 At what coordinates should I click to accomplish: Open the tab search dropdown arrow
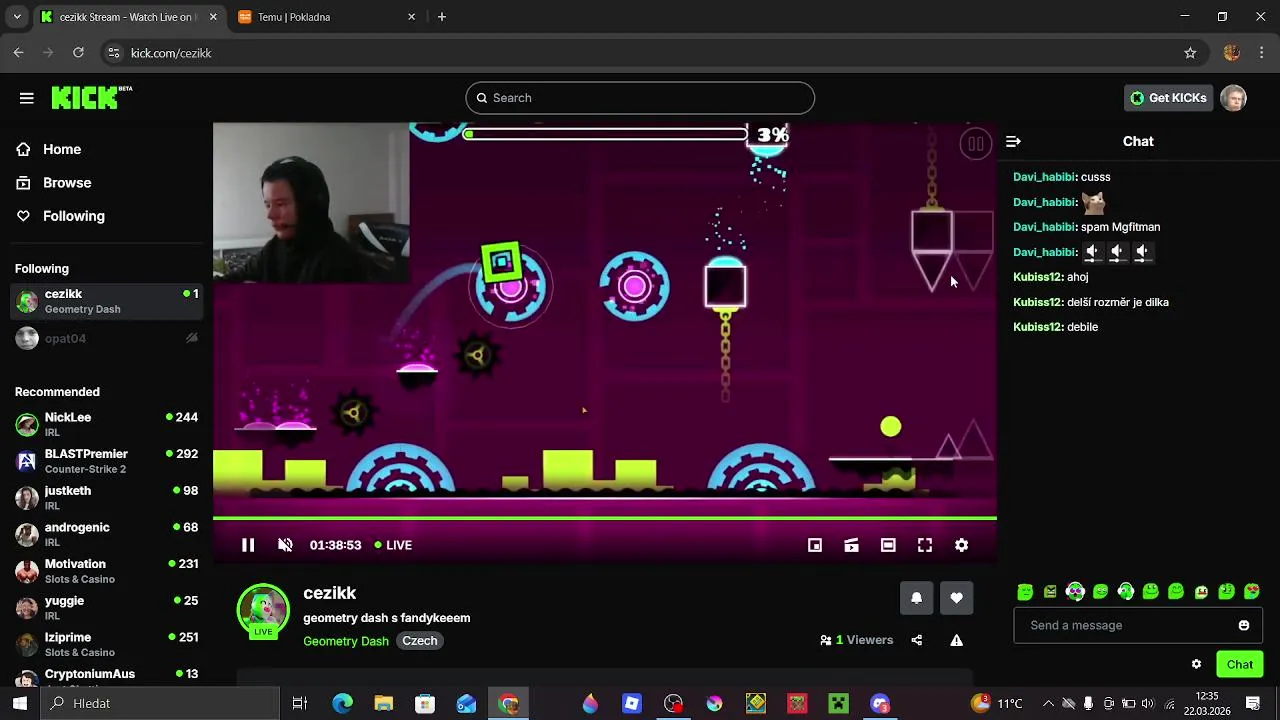tap(16, 17)
